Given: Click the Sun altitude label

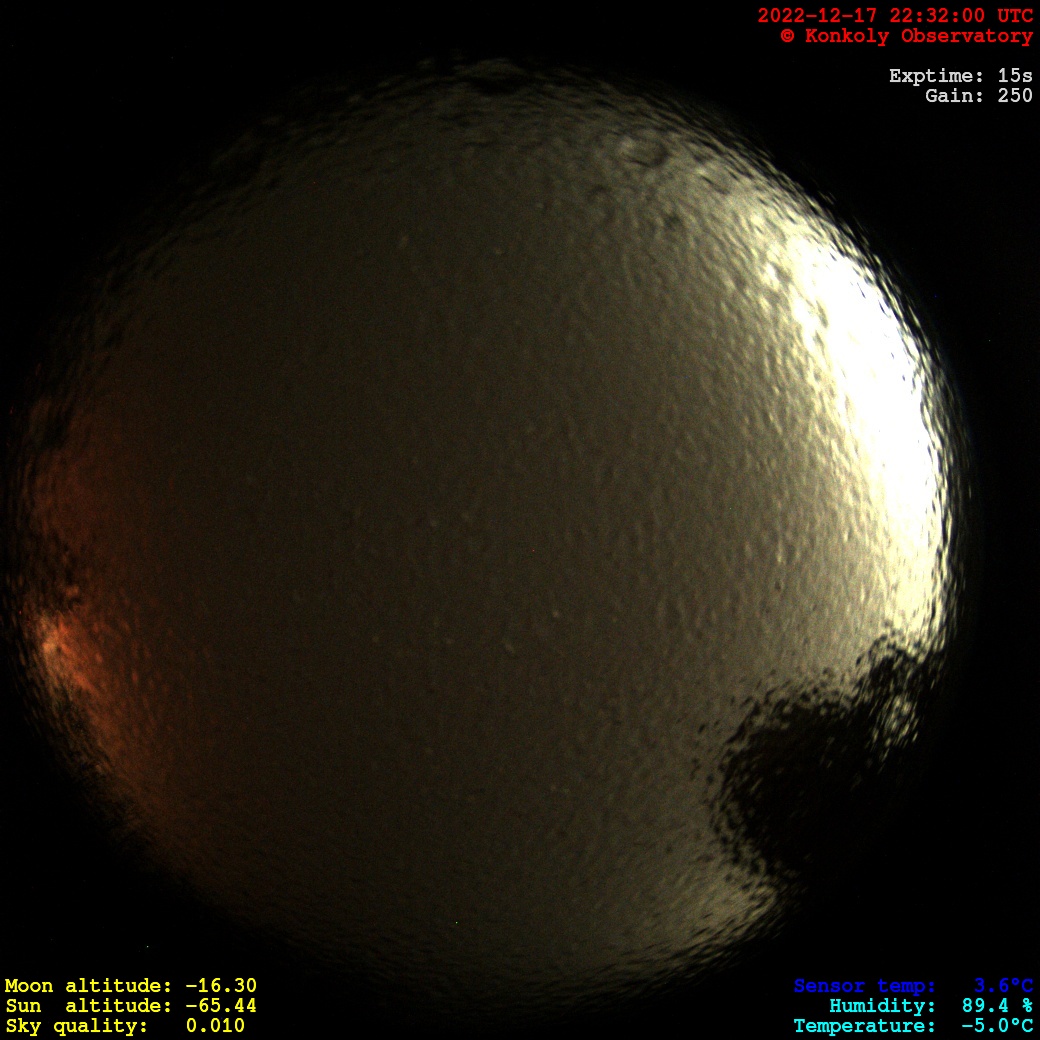Looking at the screenshot, I should 90,1006.
